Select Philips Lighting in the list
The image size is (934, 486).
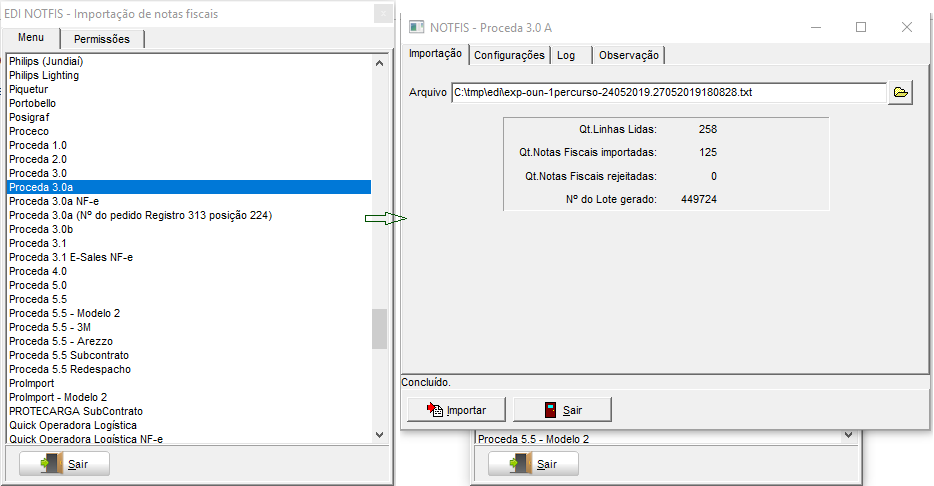point(189,75)
